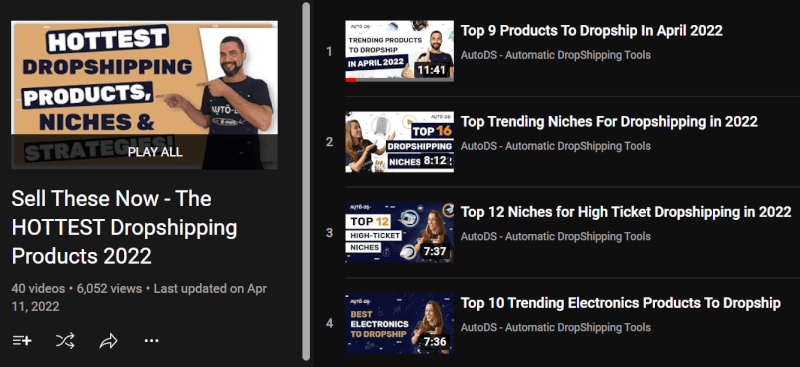The height and width of the screenshot is (367, 800).
Task: Open the Top 9 Products April 2022 thumbnail
Action: 399,51
